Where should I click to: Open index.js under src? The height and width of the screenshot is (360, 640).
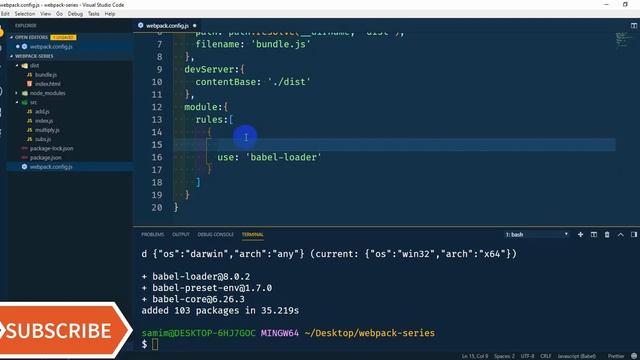tap(44, 121)
